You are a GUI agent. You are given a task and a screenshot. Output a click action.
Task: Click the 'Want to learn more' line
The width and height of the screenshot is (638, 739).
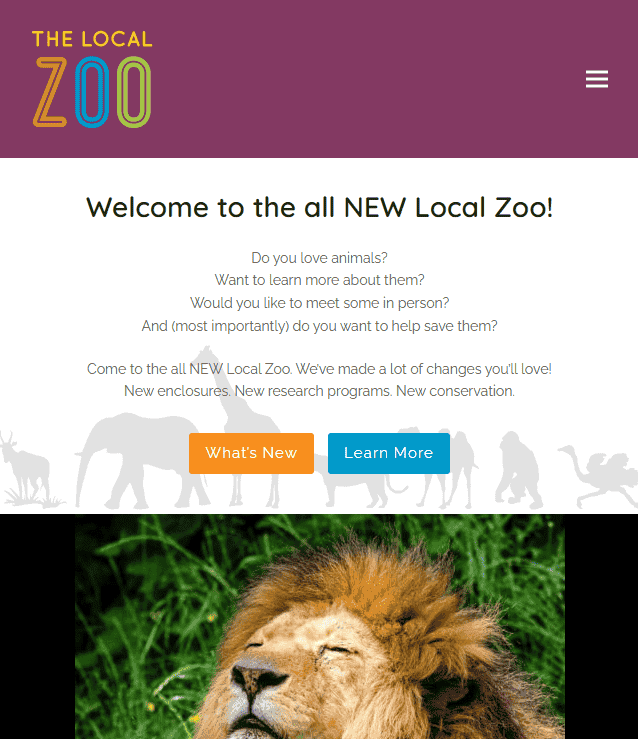click(319, 280)
